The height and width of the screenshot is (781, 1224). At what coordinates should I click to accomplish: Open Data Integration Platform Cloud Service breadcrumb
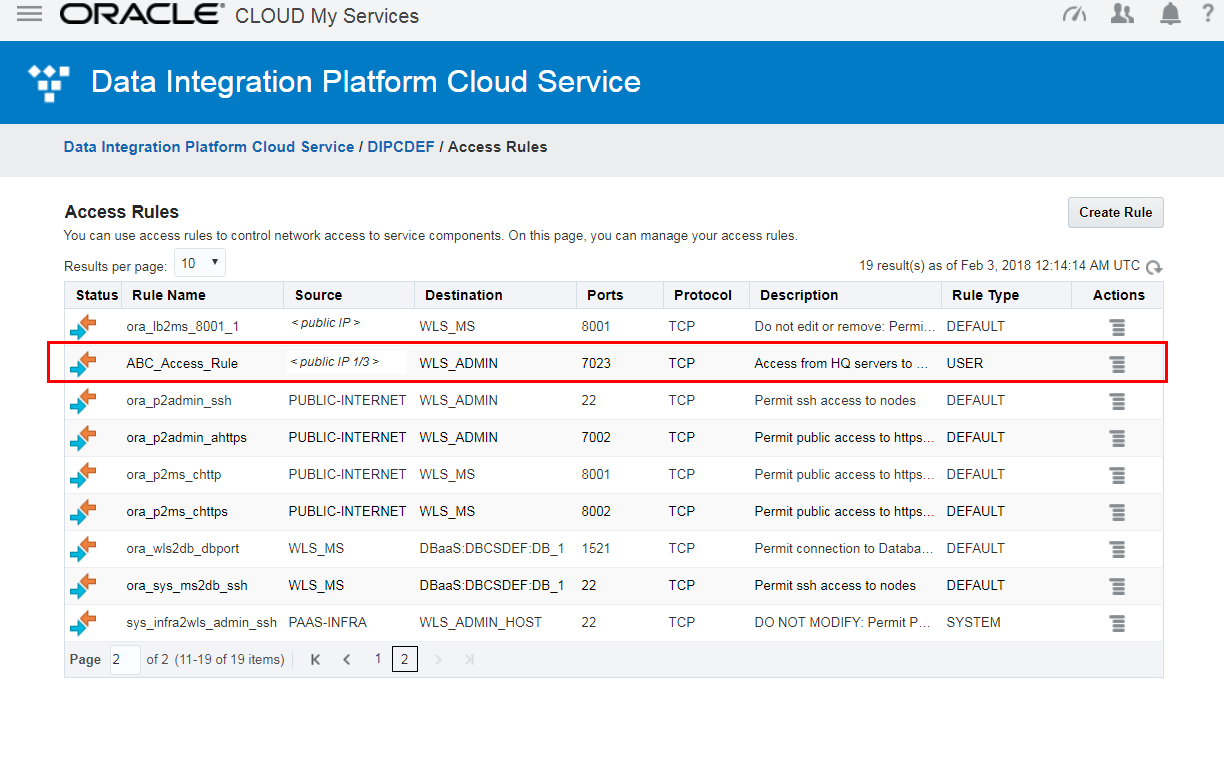coord(209,147)
